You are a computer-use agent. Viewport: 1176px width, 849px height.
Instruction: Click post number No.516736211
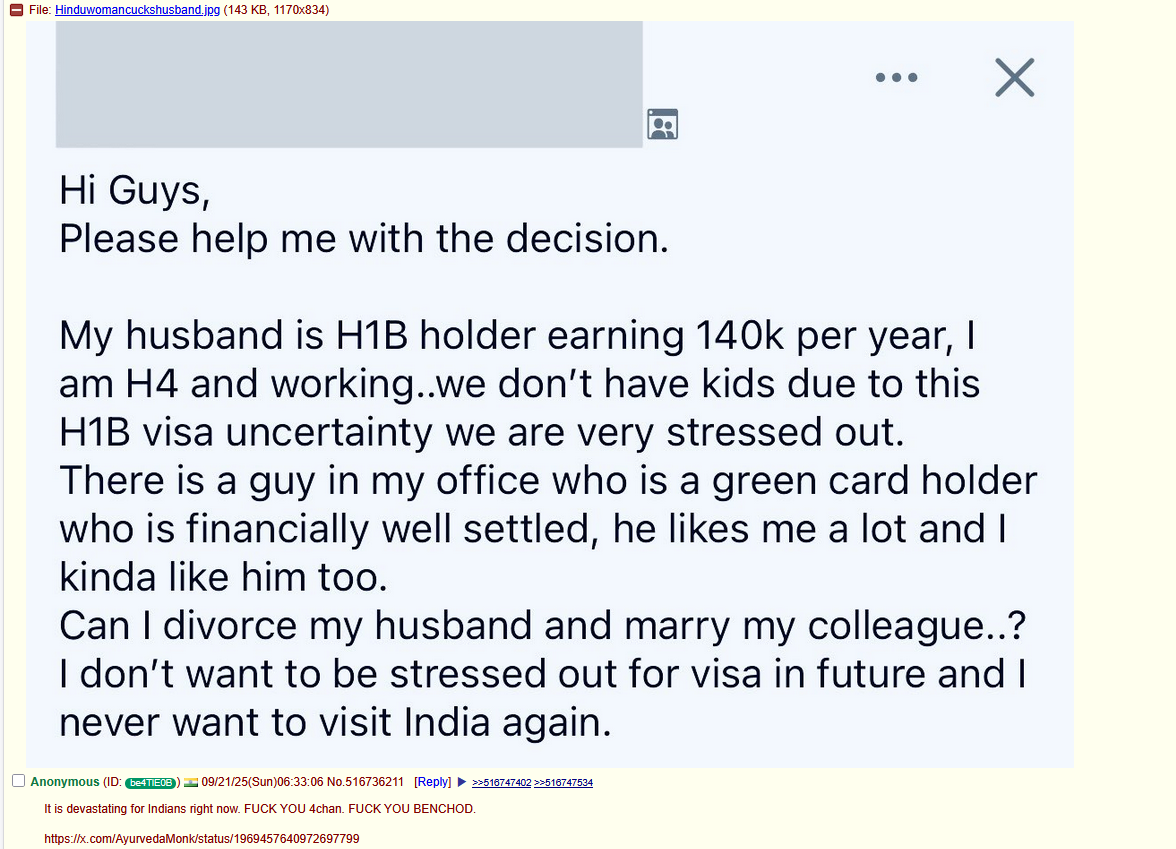tap(365, 782)
